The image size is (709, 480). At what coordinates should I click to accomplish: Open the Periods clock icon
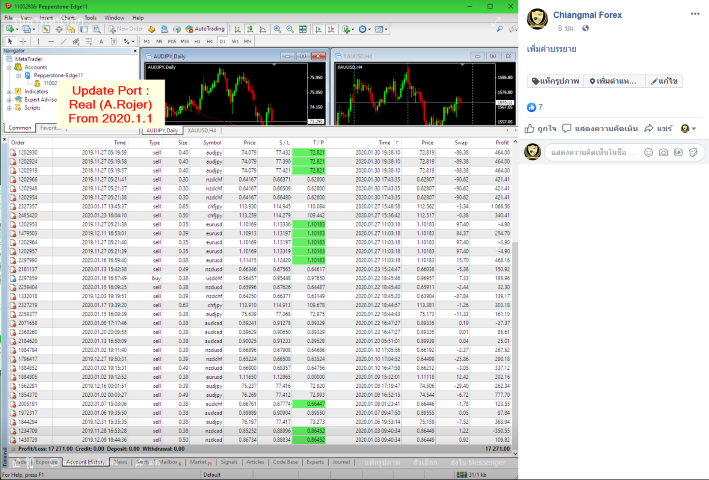(362, 29)
